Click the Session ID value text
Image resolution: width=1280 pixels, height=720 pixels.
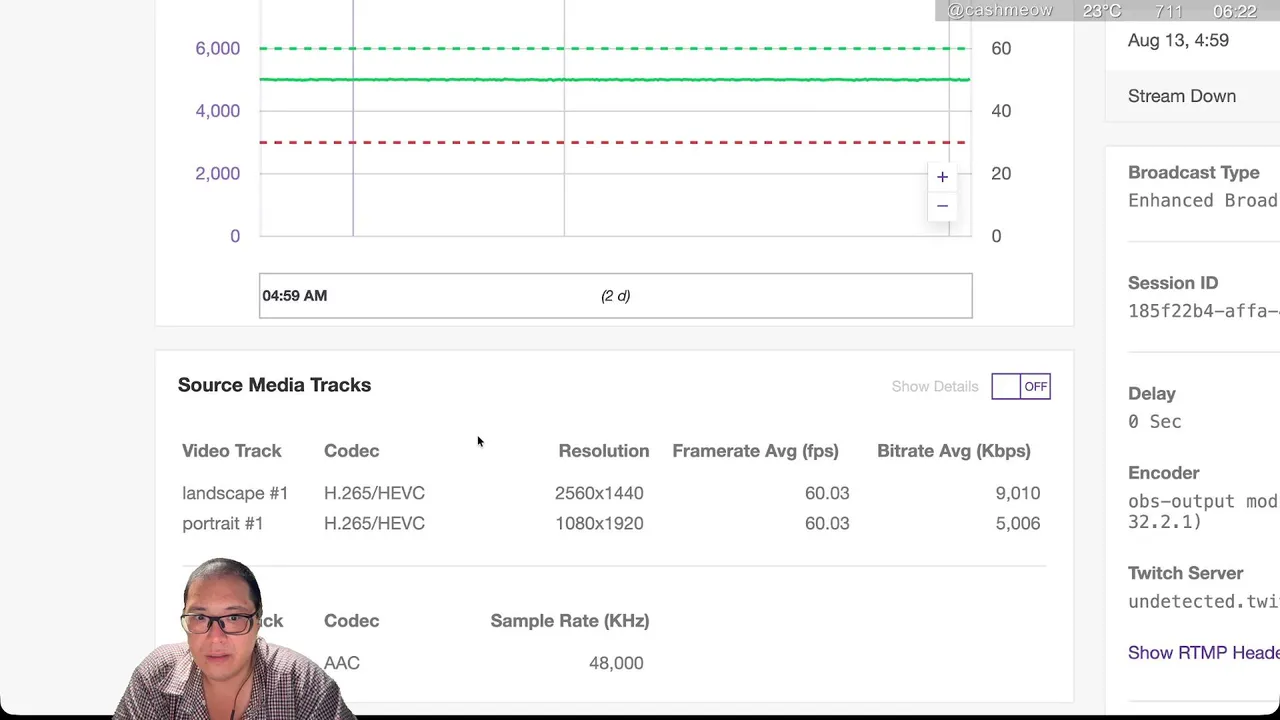1204,311
